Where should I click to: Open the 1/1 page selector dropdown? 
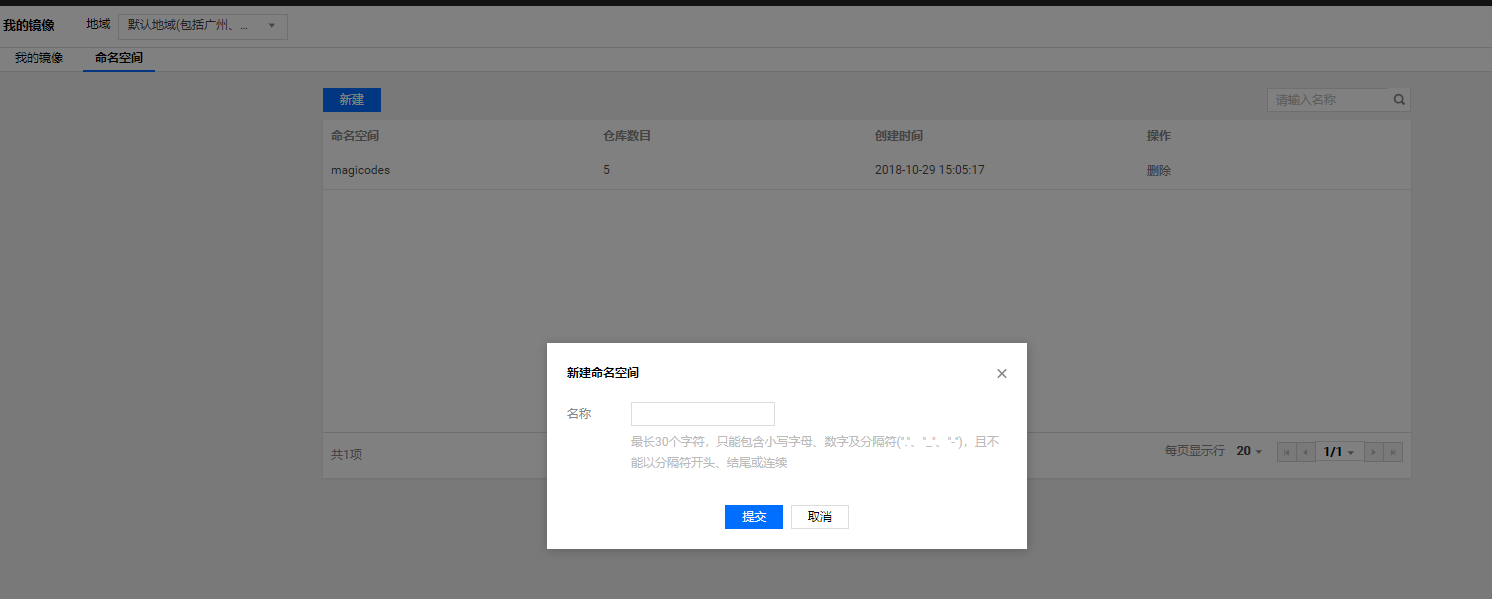(1339, 452)
